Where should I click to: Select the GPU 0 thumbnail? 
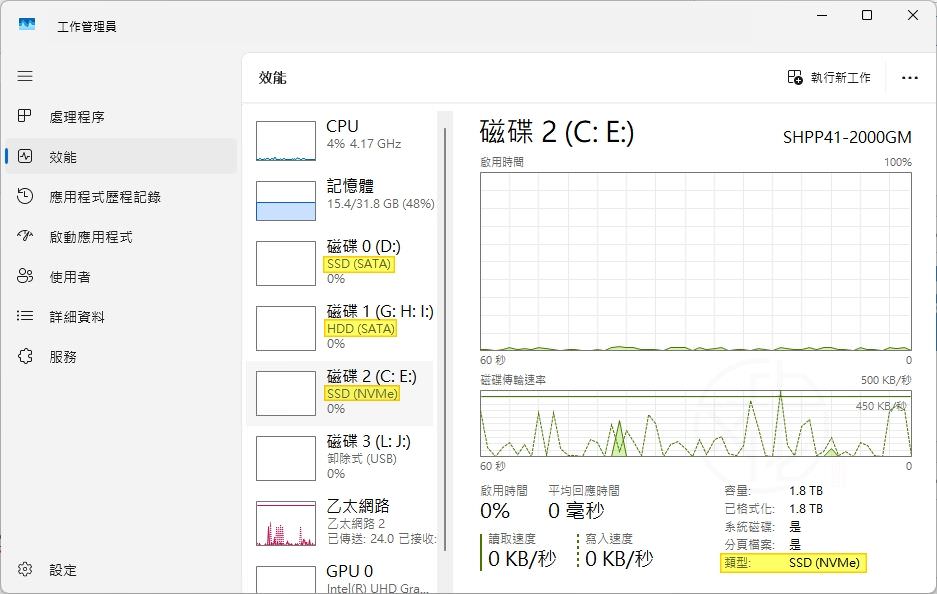coord(286,580)
